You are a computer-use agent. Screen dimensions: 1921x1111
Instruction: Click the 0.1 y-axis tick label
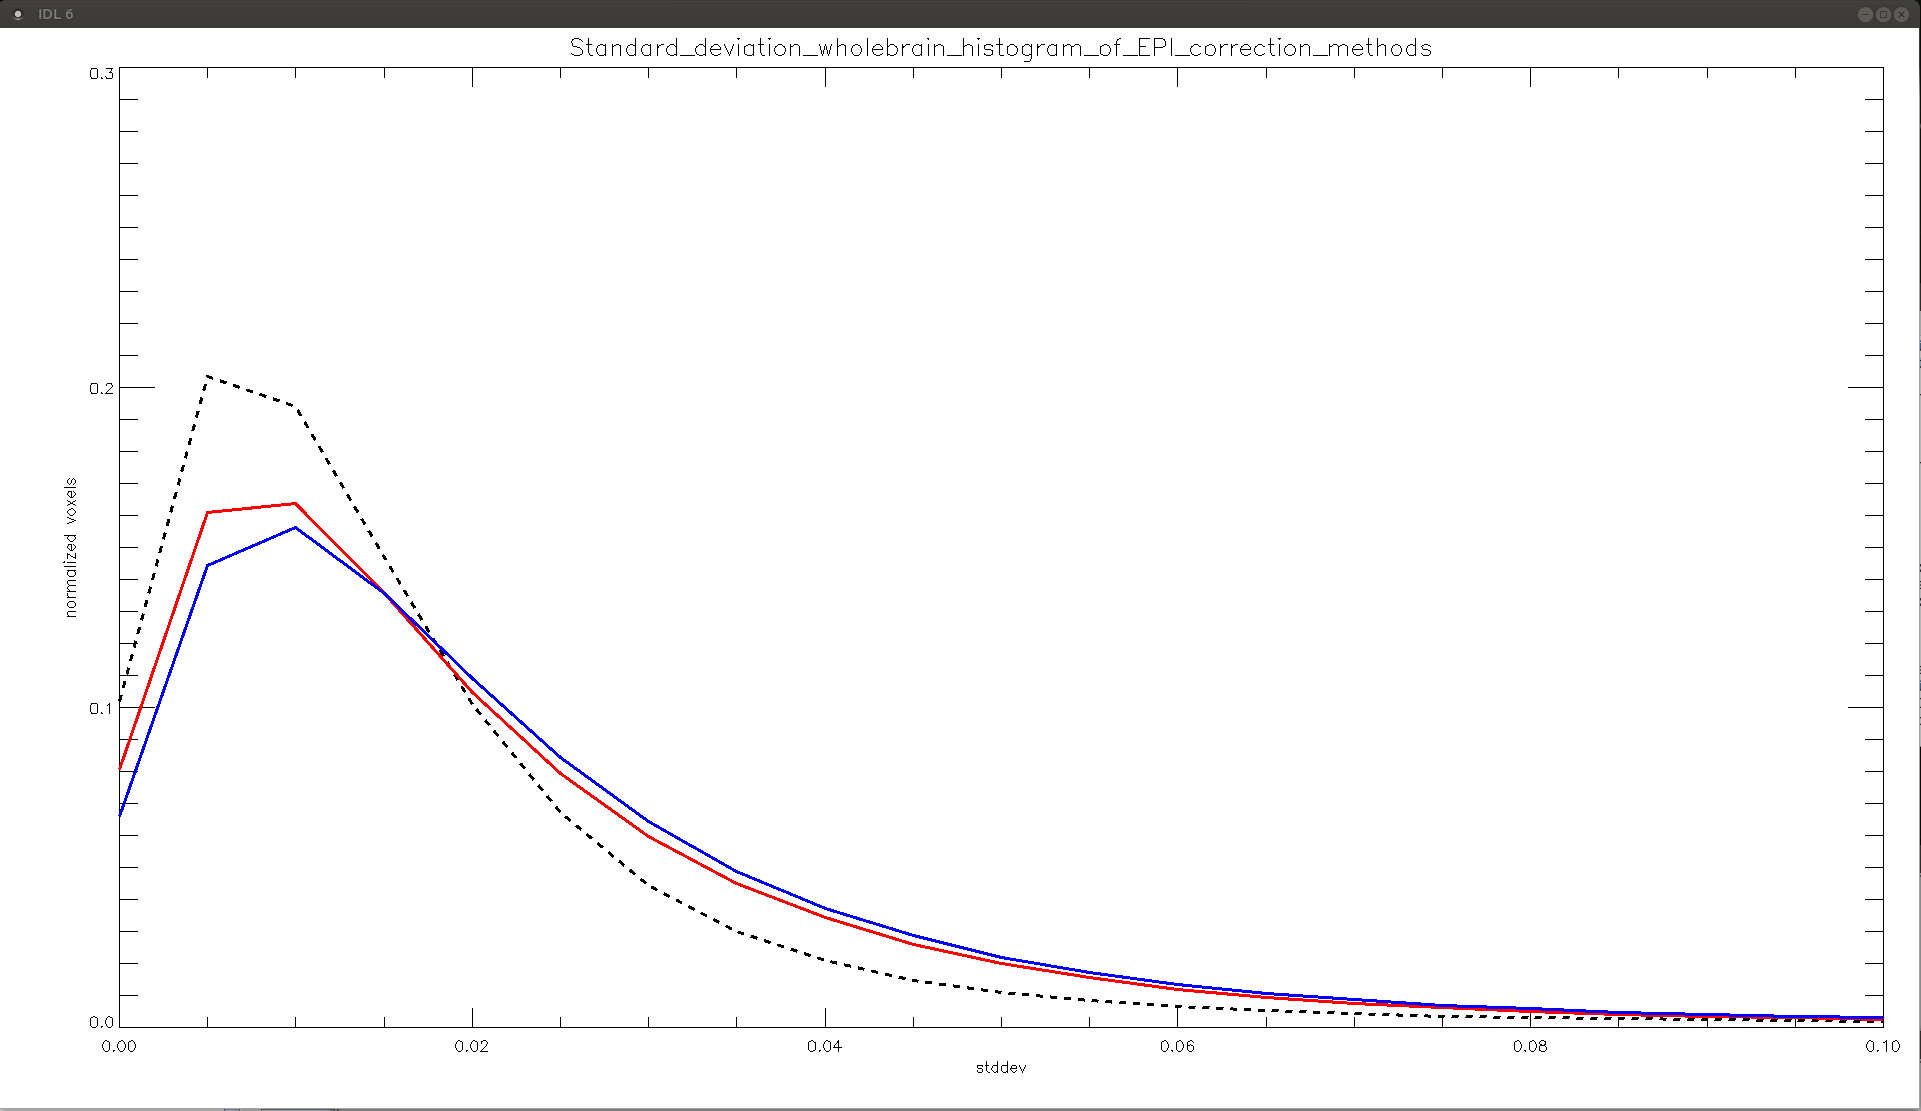[101, 708]
